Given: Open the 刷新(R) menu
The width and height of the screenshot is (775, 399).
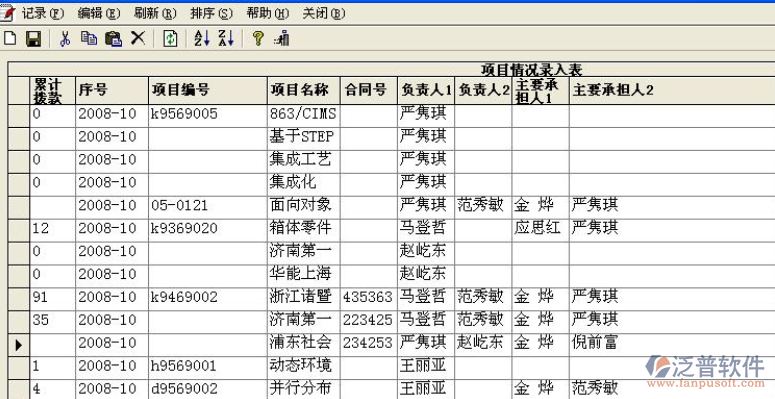Looking at the screenshot, I should coord(155,13).
